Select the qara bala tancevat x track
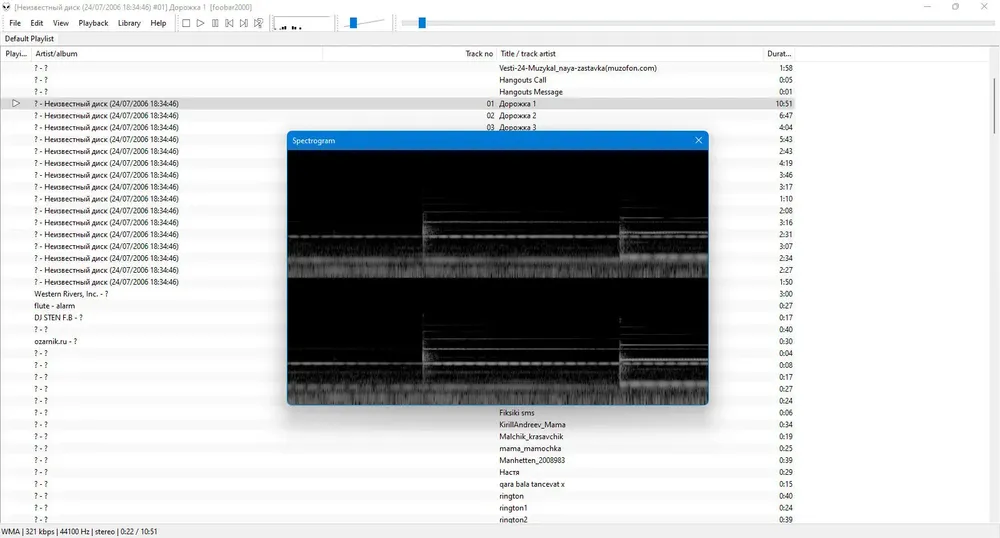1000x538 pixels. [x=531, y=484]
